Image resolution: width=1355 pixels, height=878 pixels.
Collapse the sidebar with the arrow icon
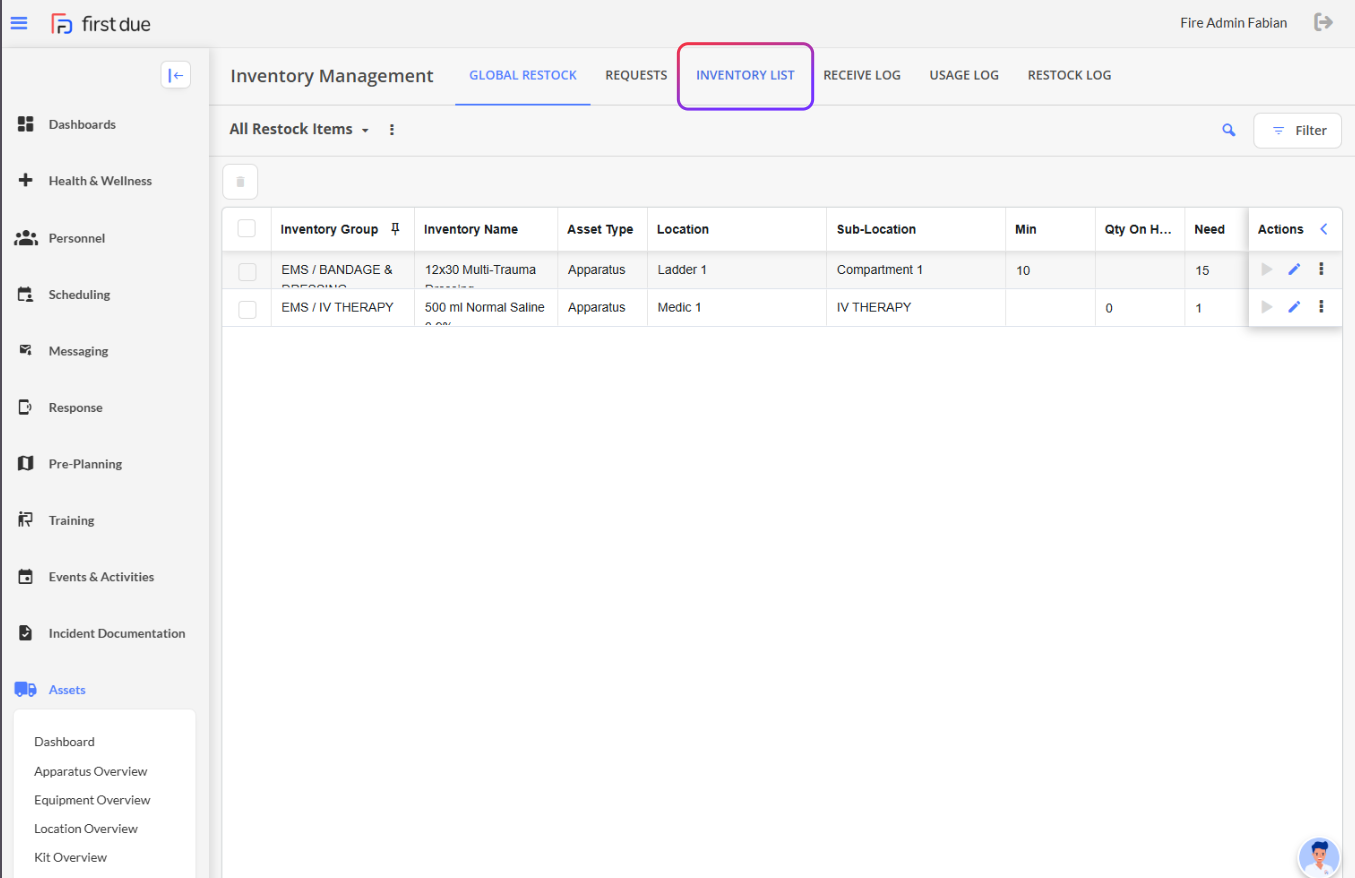[176, 75]
